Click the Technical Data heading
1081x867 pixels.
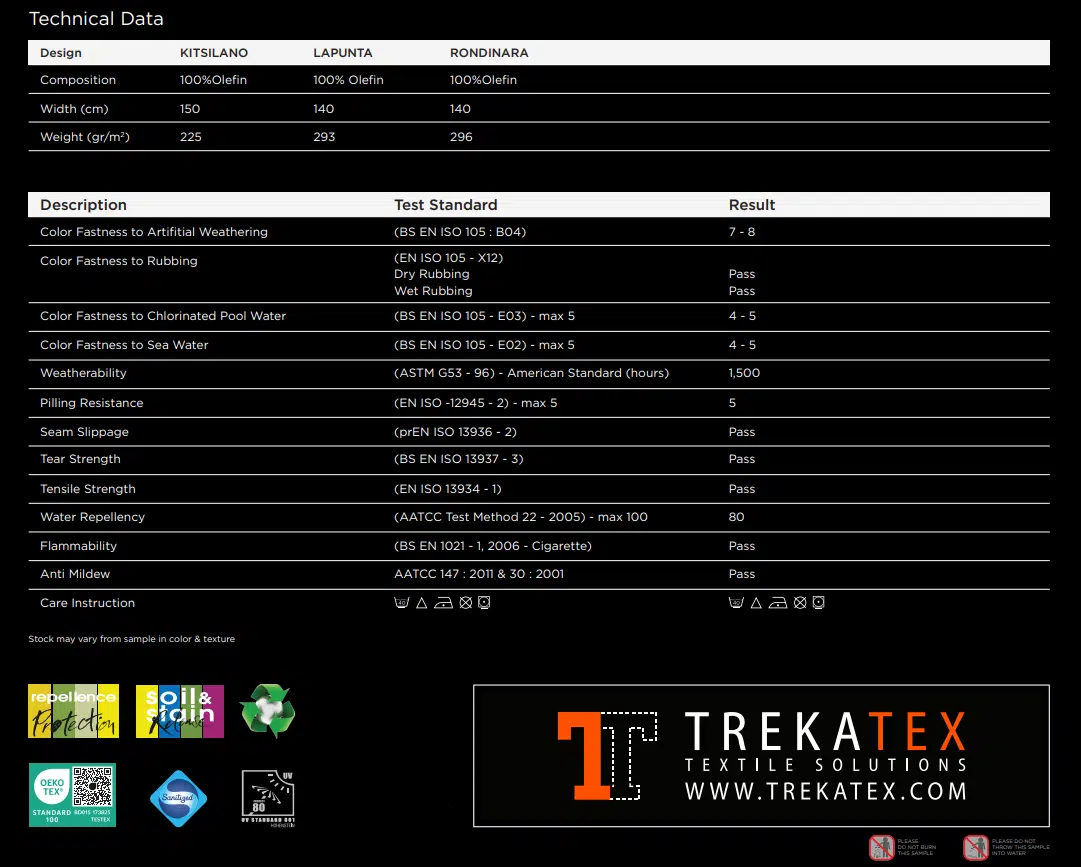click(x=96, y=19)
